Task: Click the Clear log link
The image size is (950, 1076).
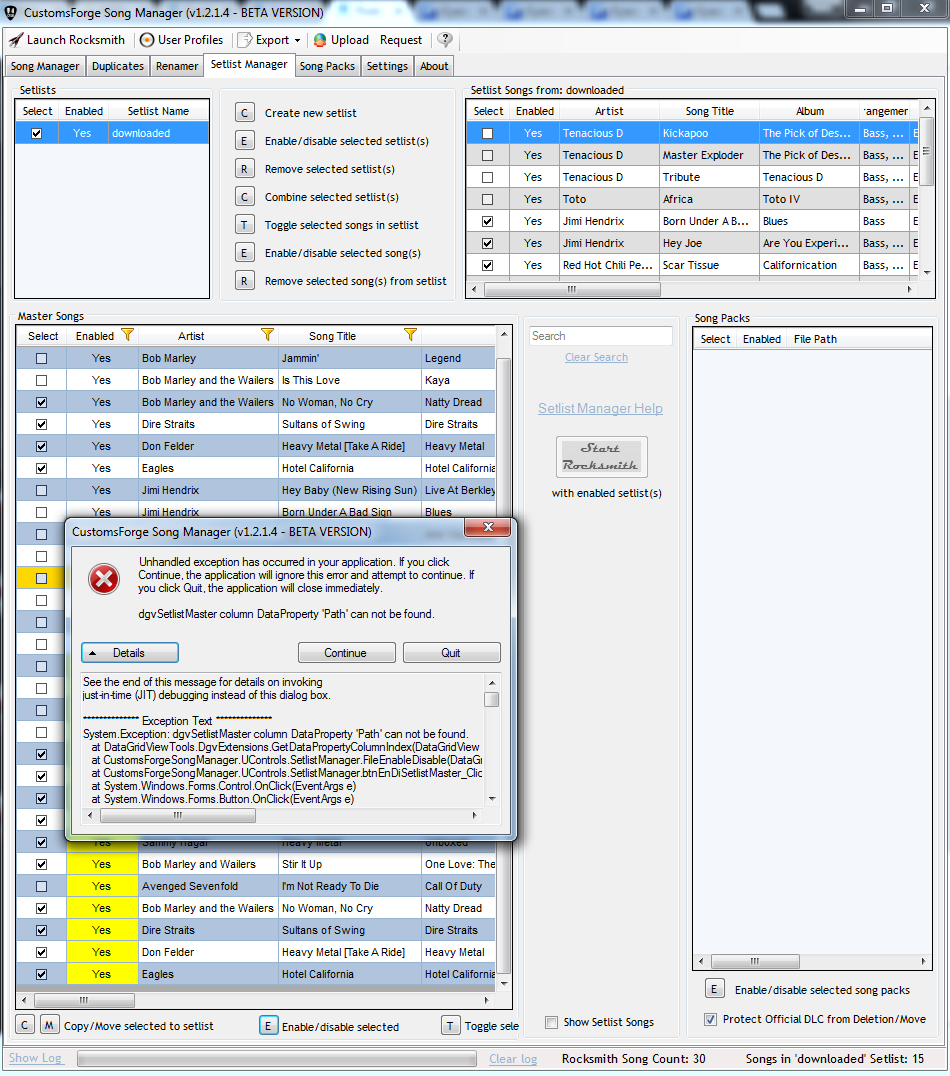Action: click(x=513, y=1059)
